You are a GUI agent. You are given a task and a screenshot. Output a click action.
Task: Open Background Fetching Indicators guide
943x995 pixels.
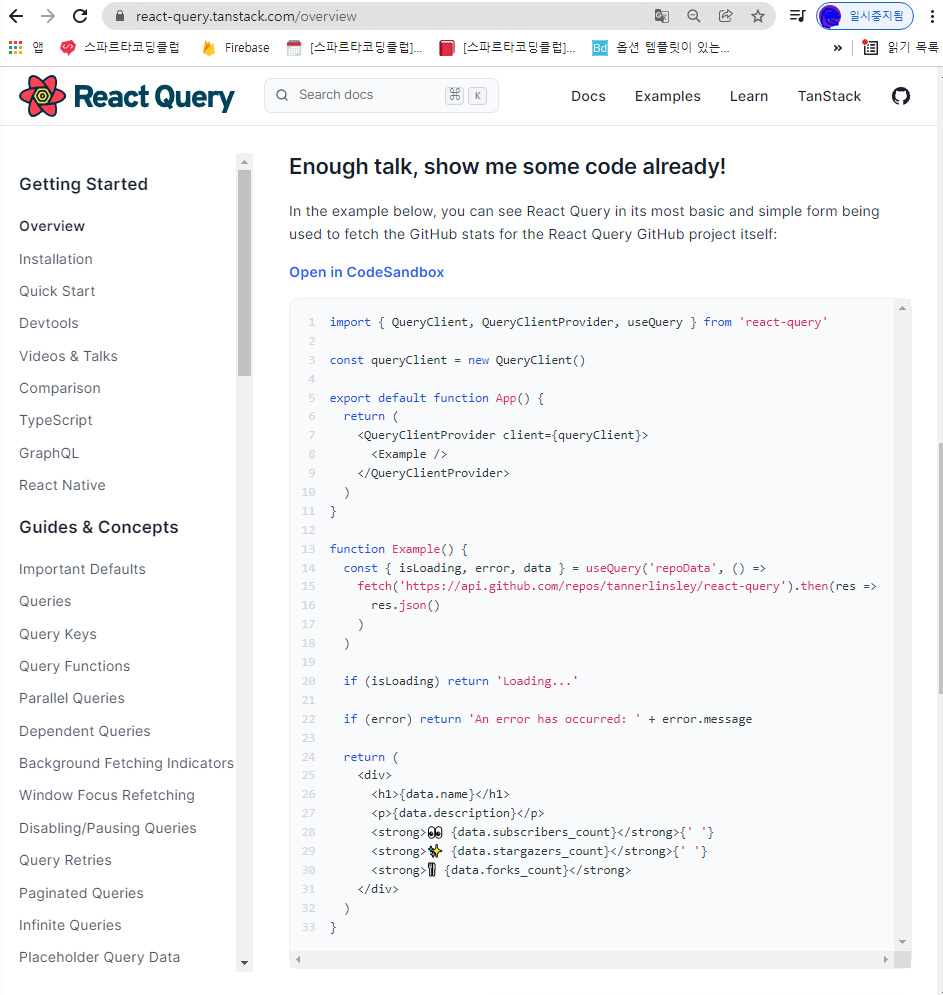tap(126, 763)
